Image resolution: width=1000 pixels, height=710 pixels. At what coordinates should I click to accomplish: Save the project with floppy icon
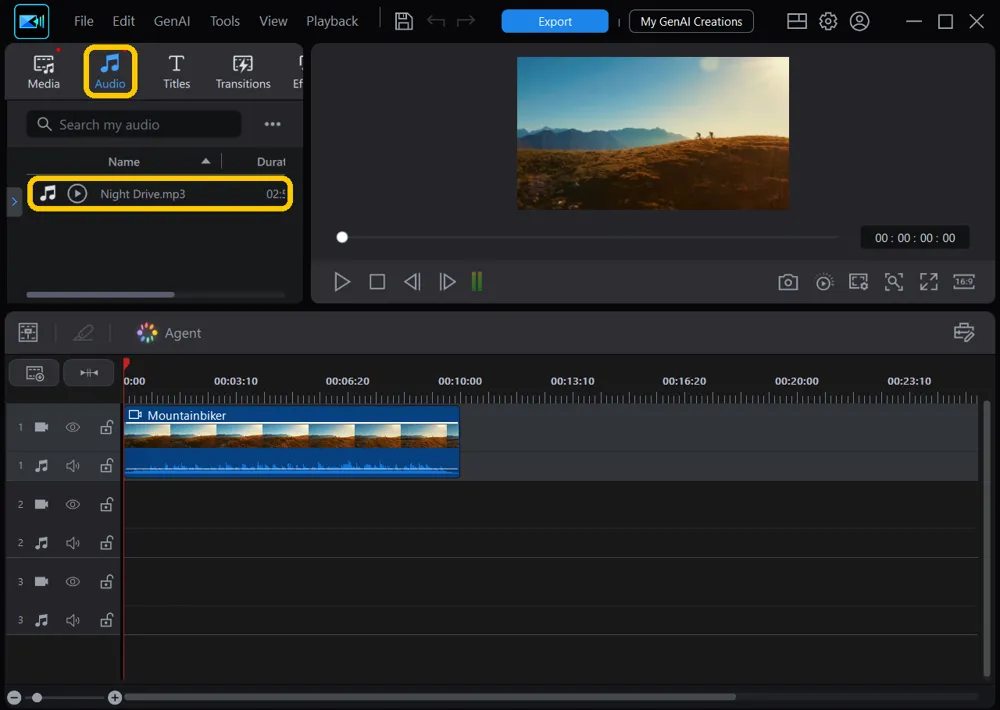click(x=404, y=21)
